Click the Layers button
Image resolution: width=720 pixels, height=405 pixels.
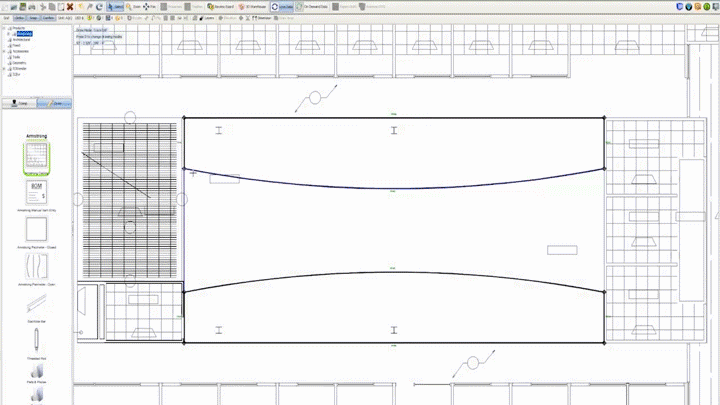(209, 18)
